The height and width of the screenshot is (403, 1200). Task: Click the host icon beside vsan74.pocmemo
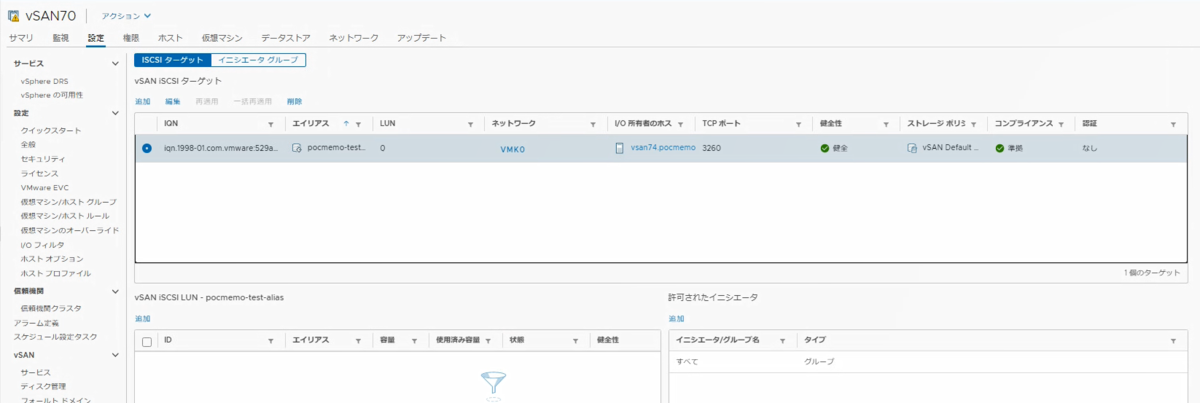click(x=620, y=147)
